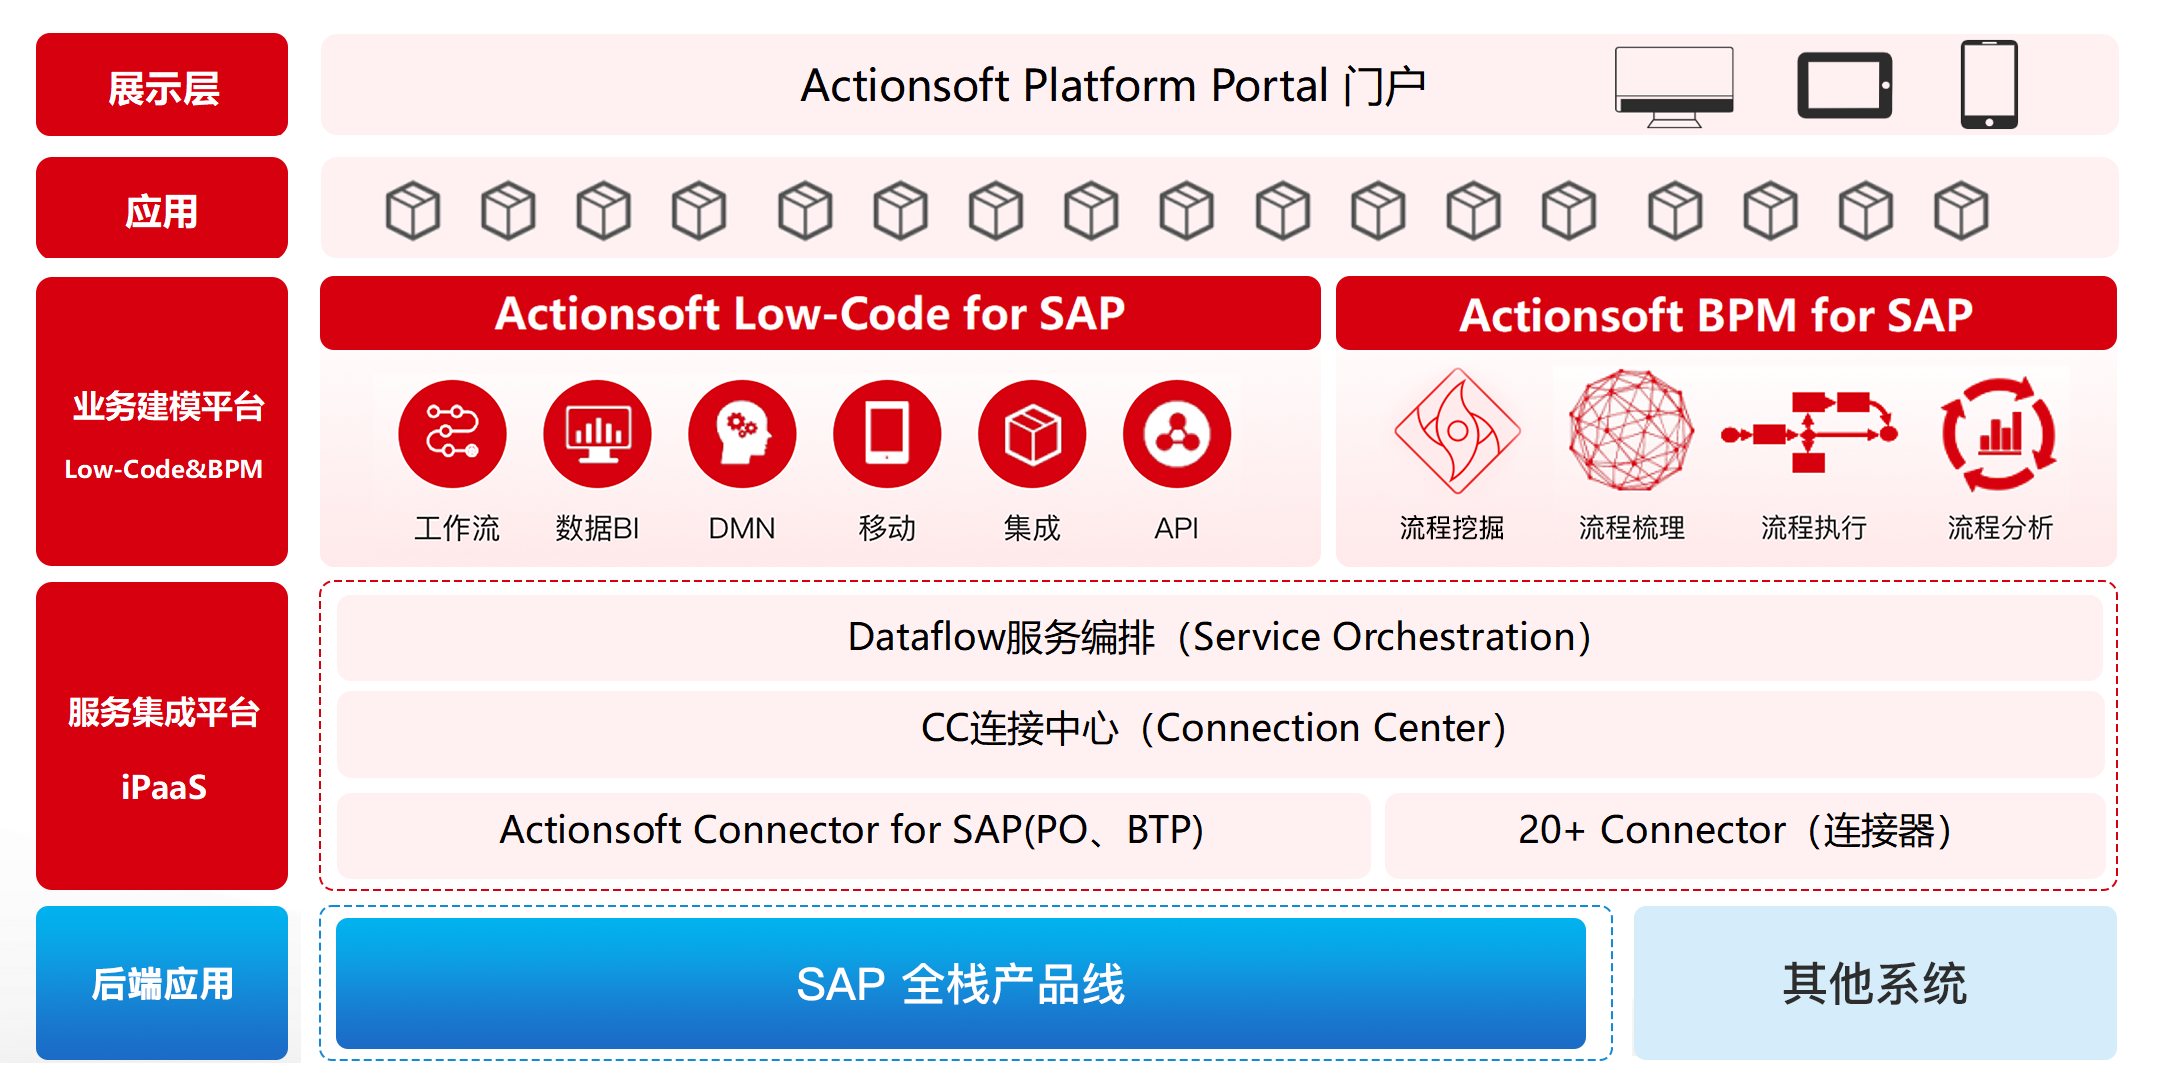Click the 数据BI data chart icon
This screenshot has width=2167, height=1081.
(x=597, y=434)
